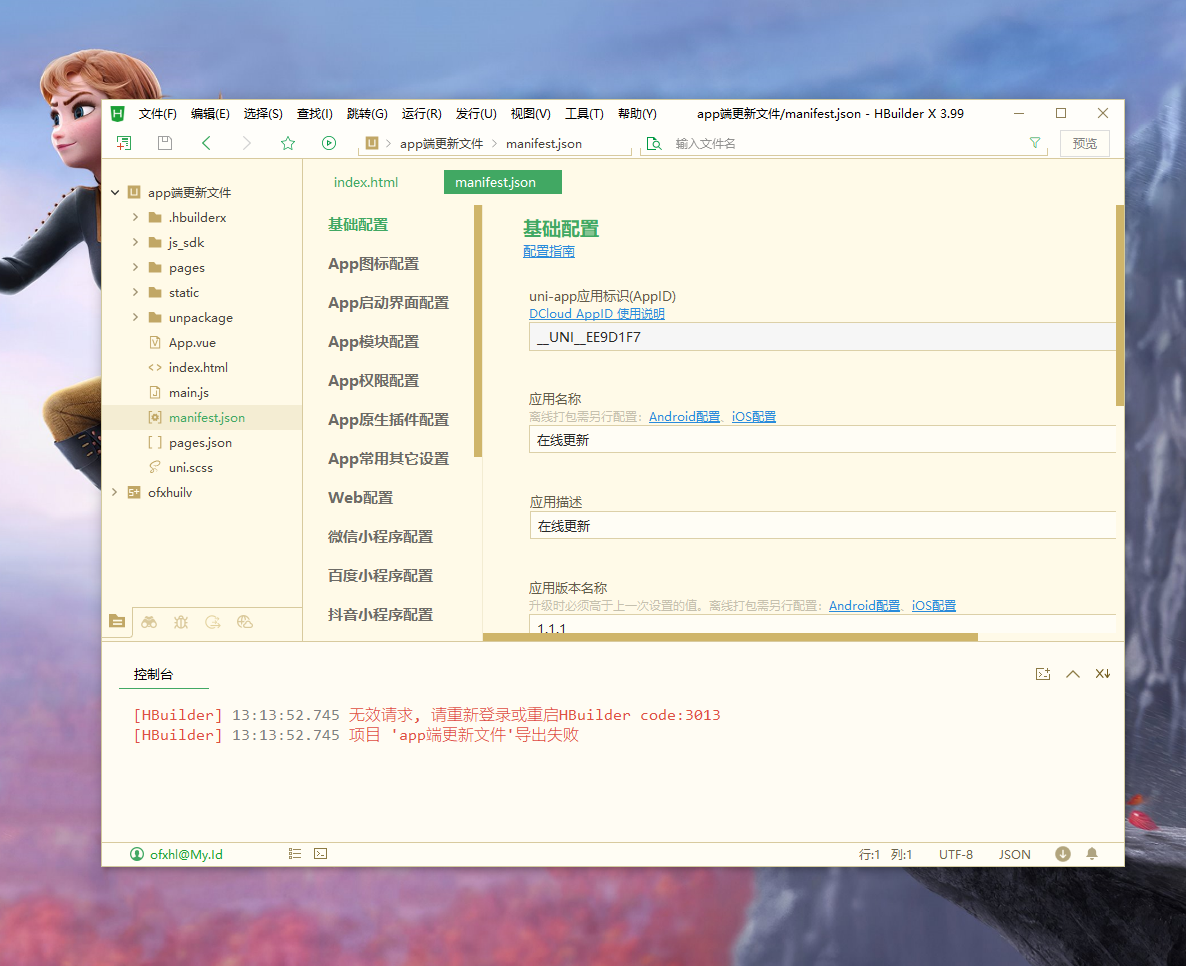Open the debug bug icon panel

pyautogui.click(x=181, y=622)
